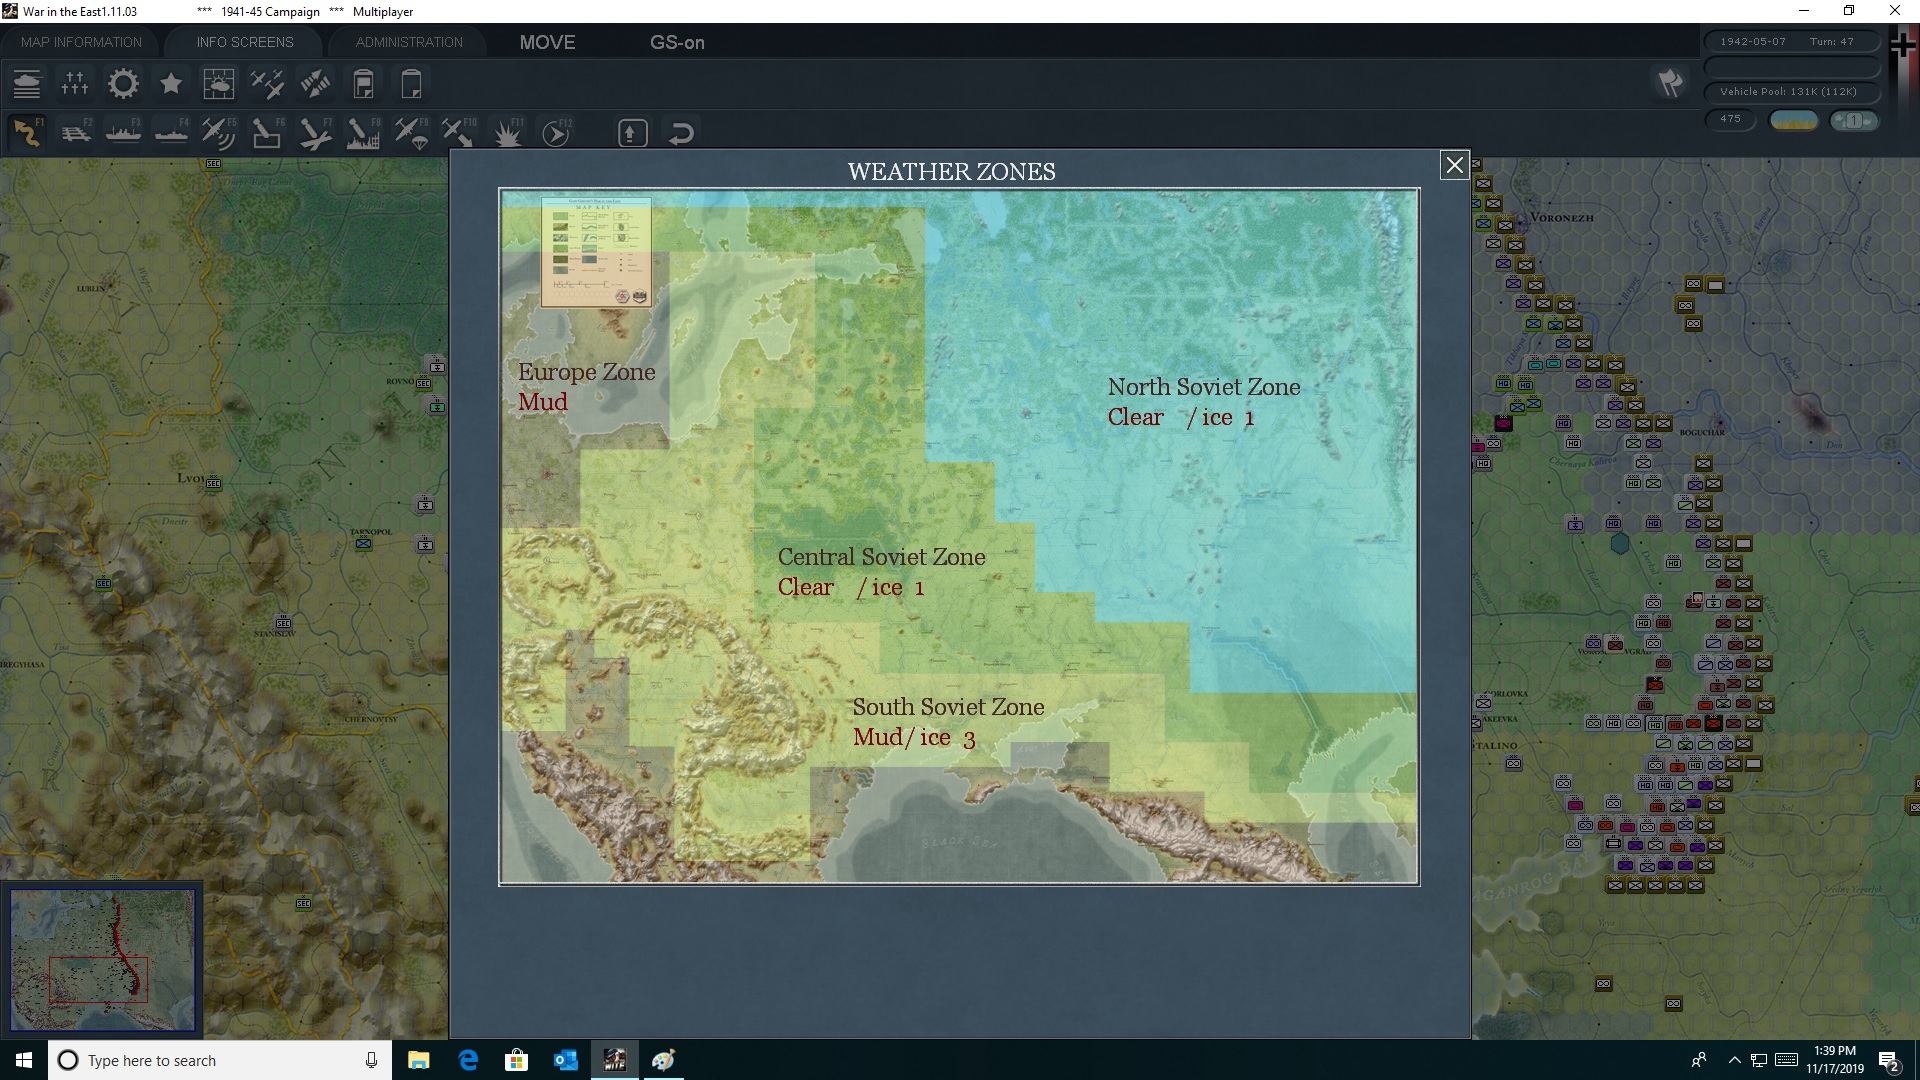Click the taskbar microphone icon
The height and width of the screenshot is (1080, 1920).
[x=371, y=1060]
